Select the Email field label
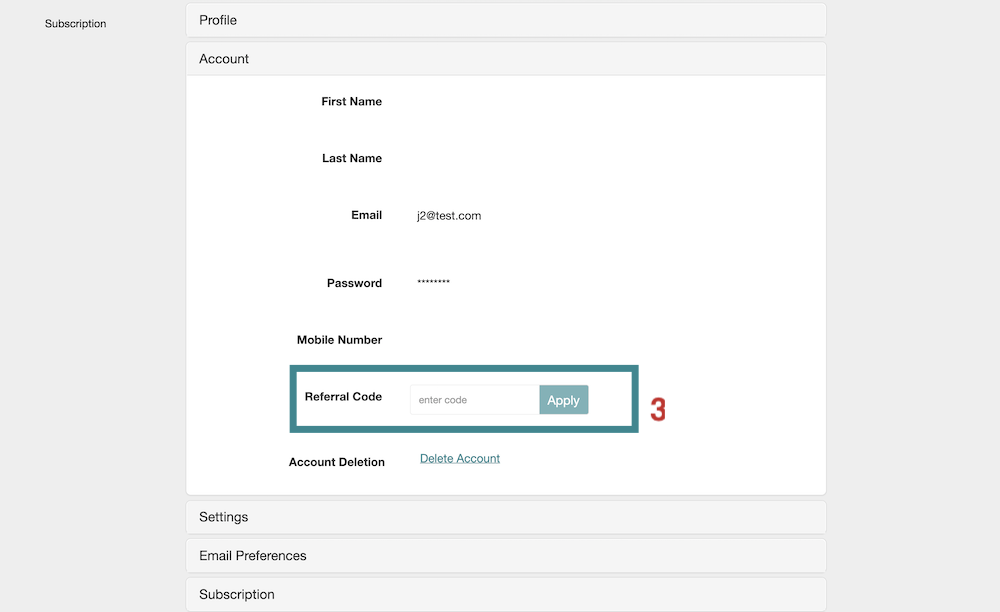 [367, 215]
